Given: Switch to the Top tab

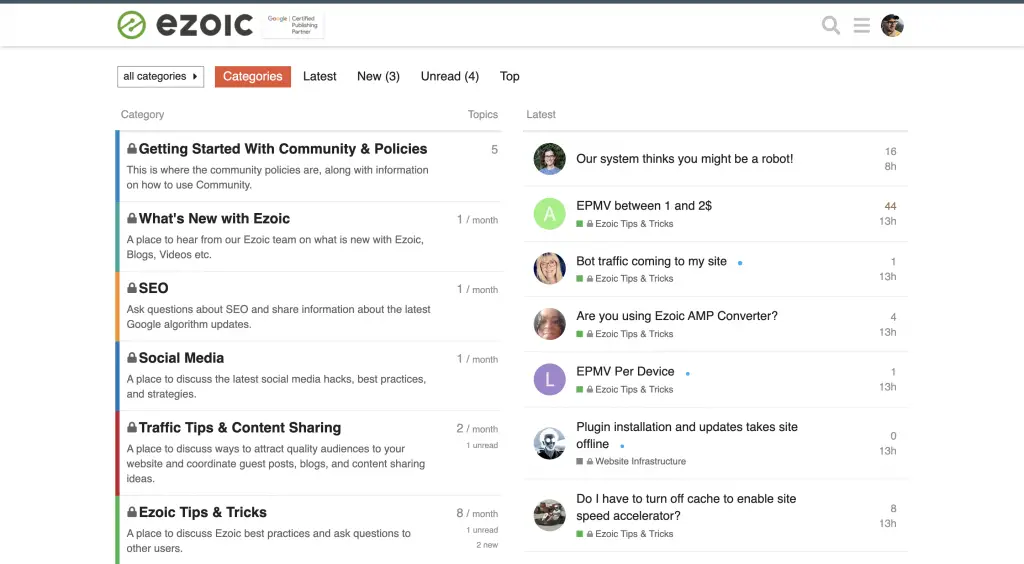Looking at the screenshot, I should coord(509,76).
